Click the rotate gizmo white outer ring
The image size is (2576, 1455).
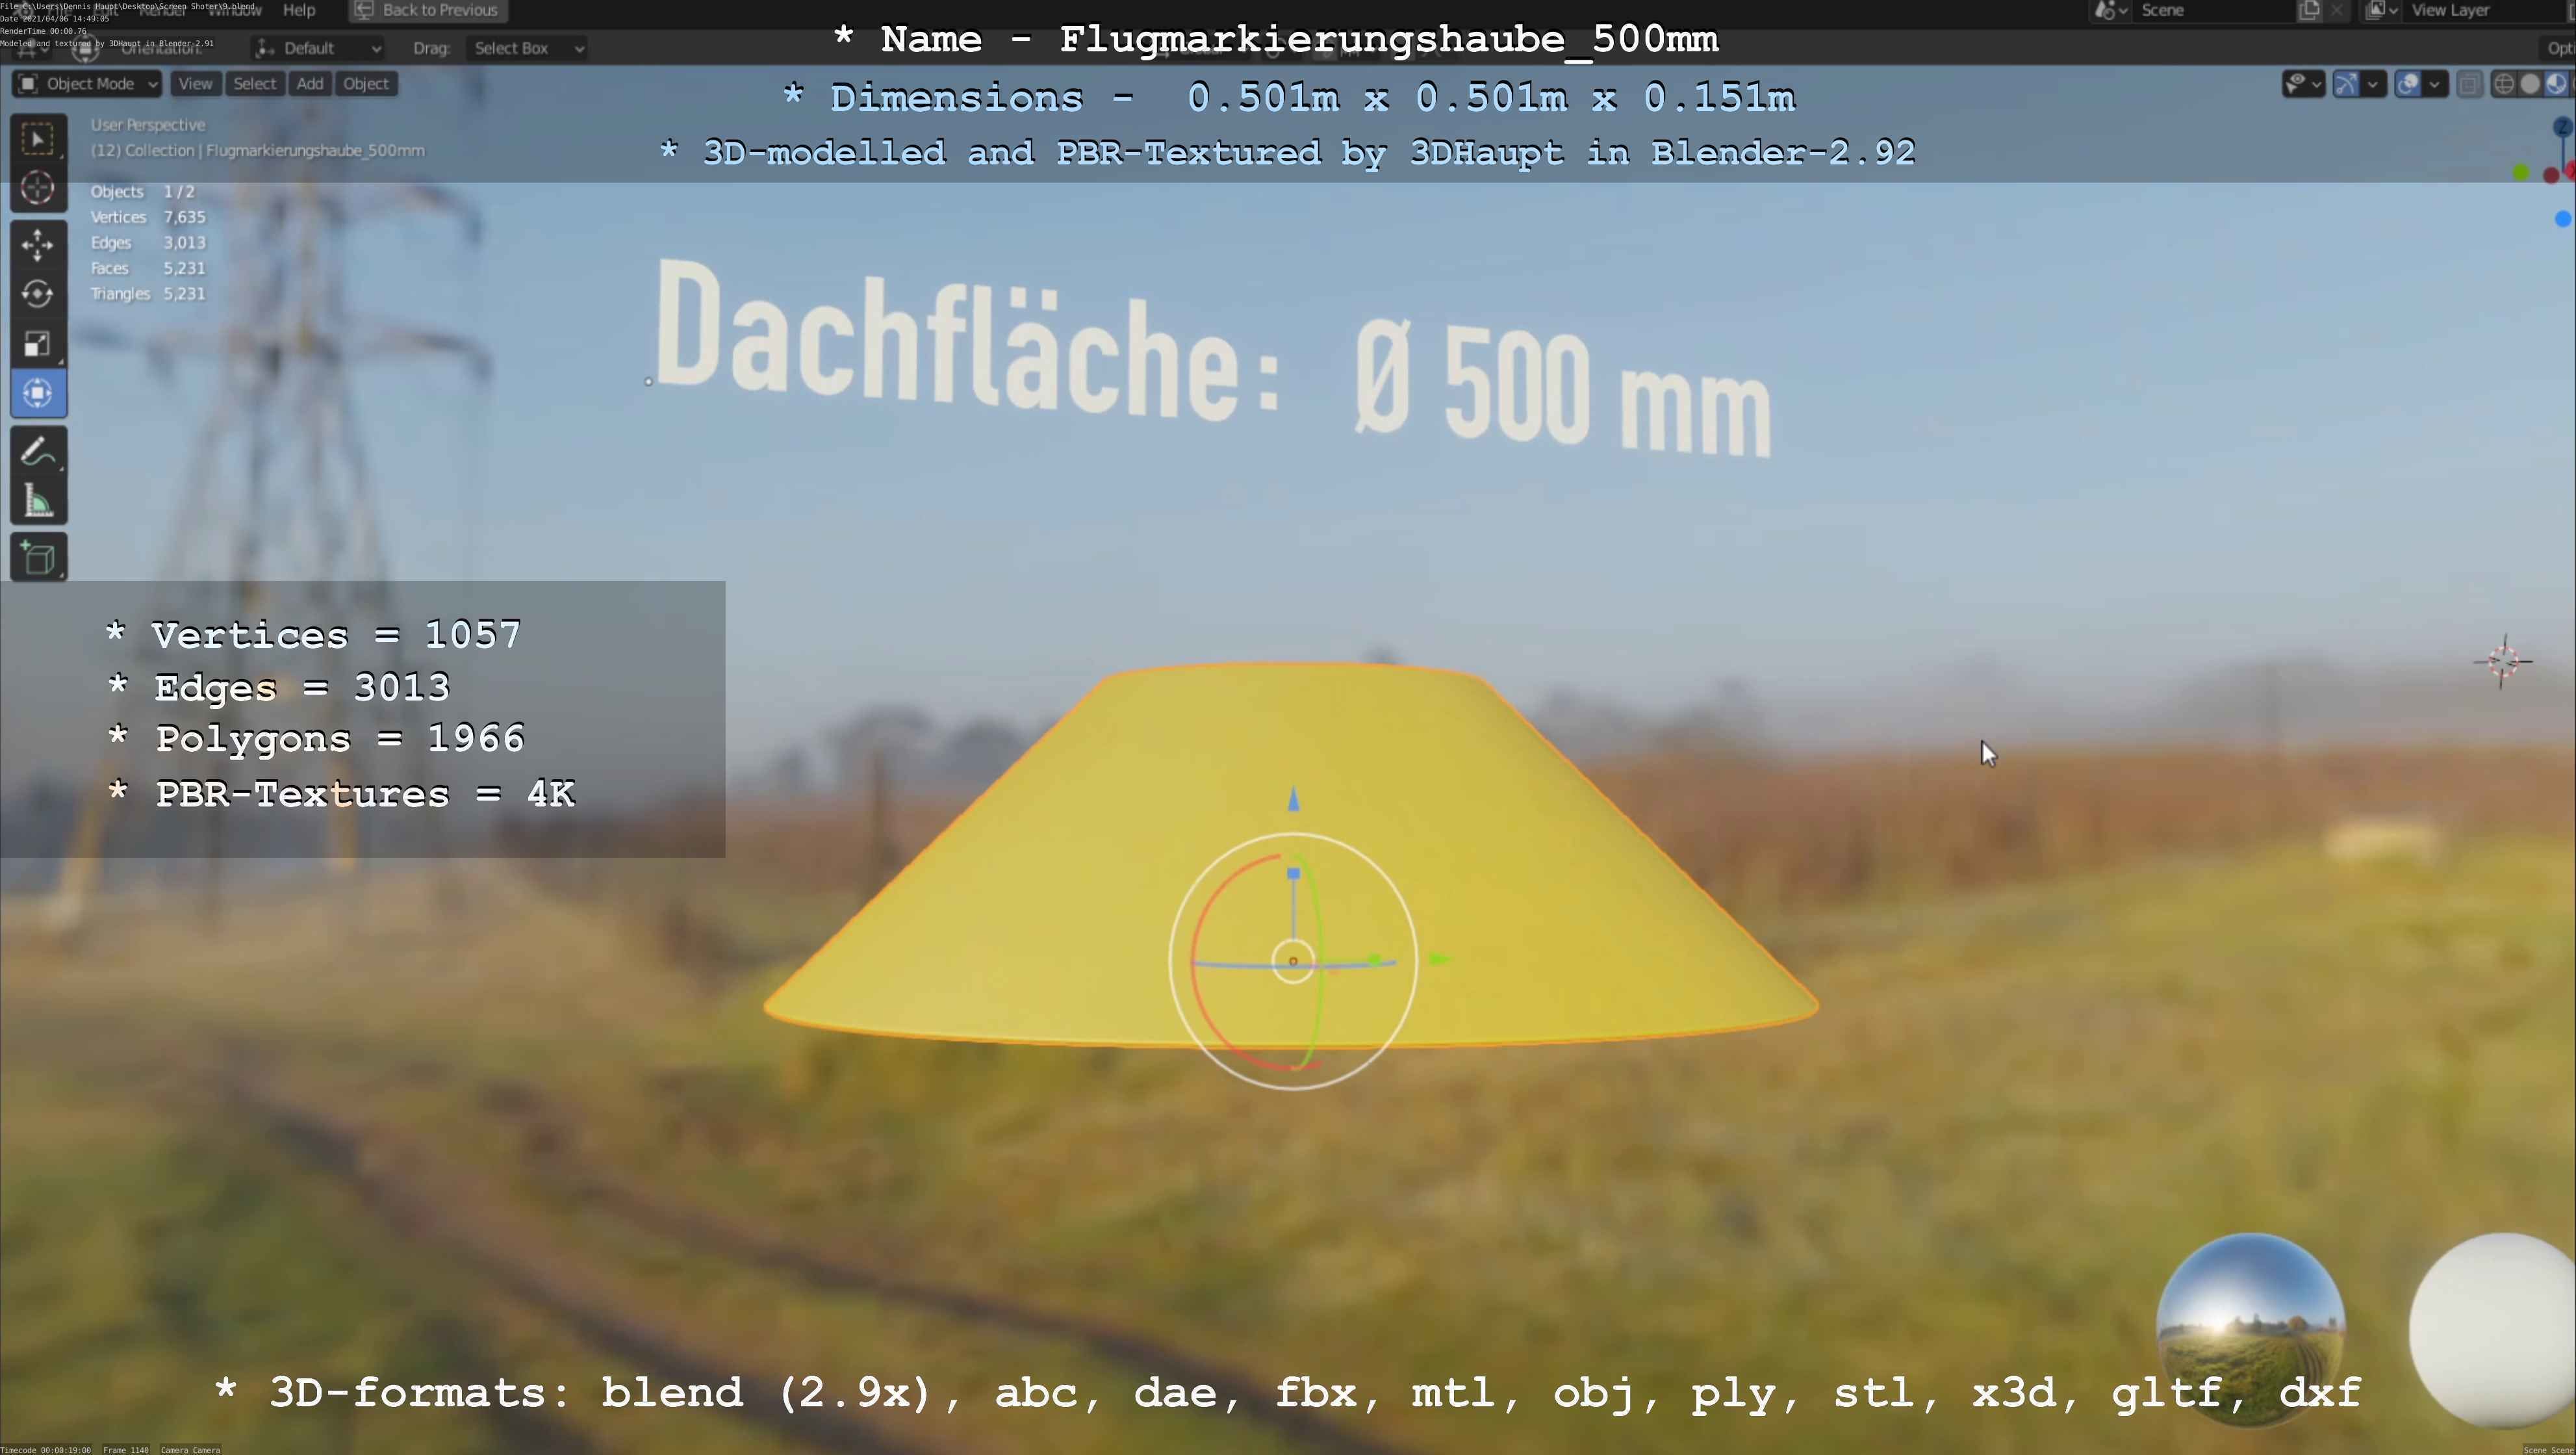point(1293,835)
